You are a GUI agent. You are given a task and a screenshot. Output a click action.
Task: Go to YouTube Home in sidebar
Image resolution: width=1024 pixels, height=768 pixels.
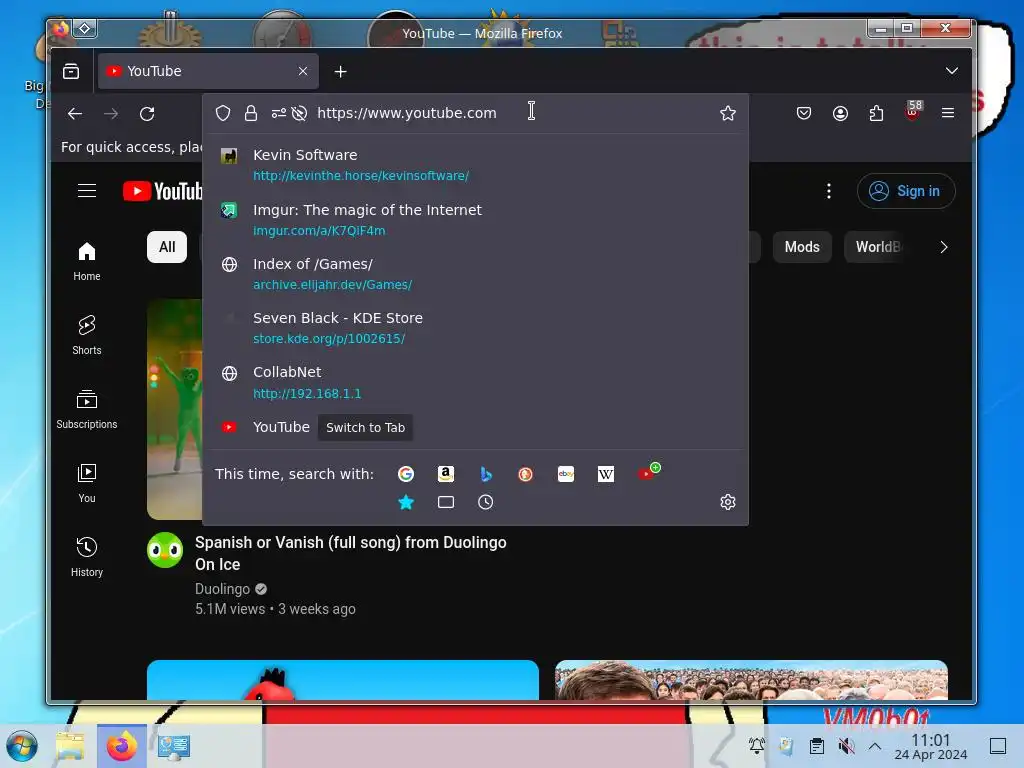tap(87, 261)
